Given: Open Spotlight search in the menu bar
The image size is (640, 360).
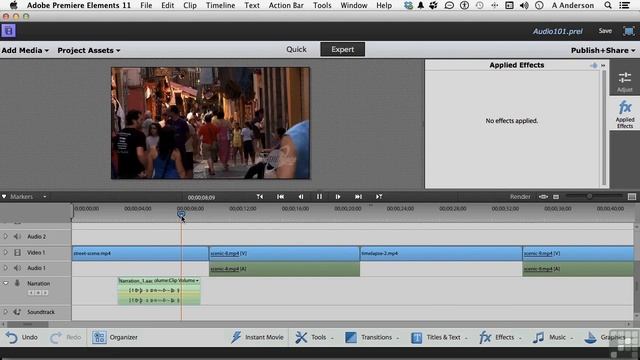Looking at the screenshot, I should coord(608,5).
